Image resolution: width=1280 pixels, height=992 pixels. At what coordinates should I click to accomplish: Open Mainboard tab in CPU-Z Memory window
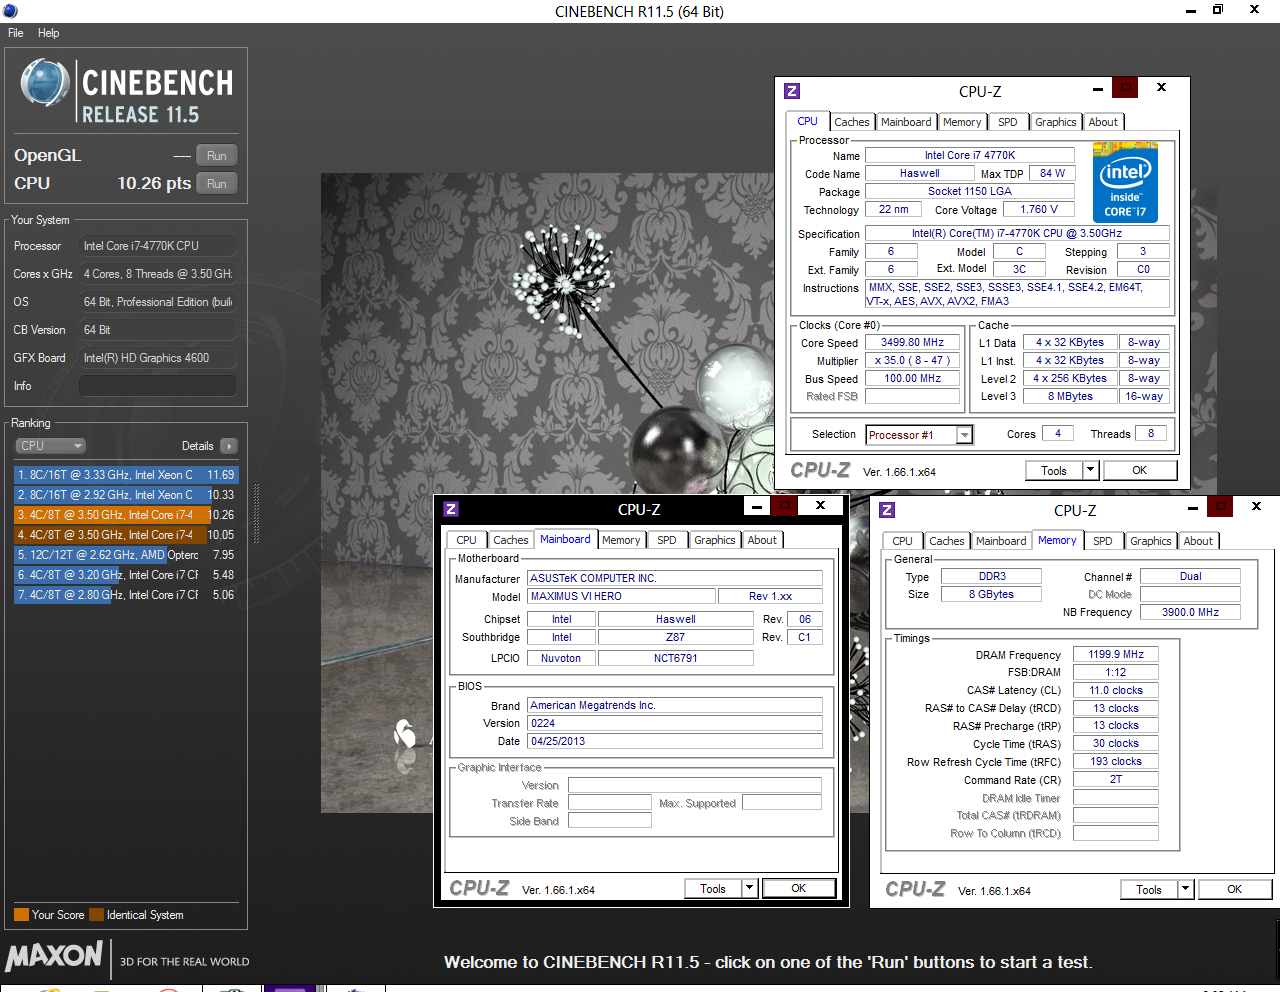(1001, 541)
